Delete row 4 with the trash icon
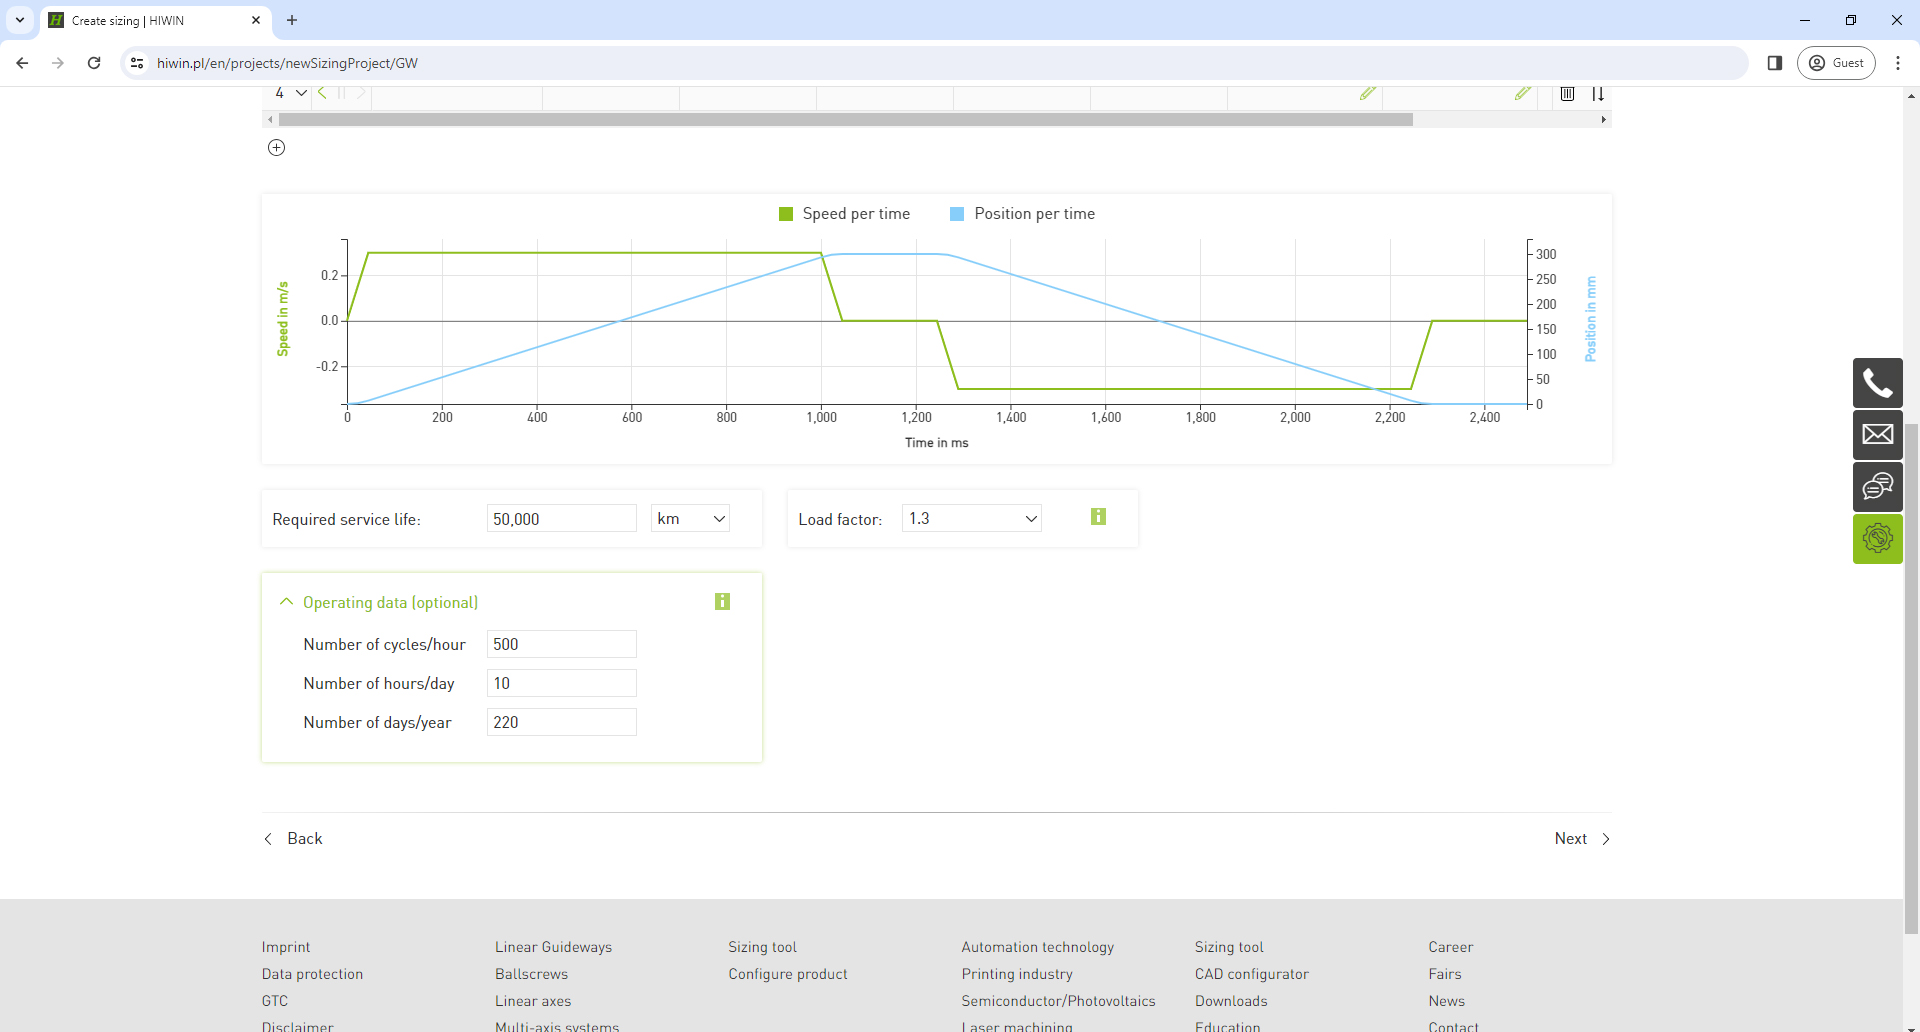Image resolution: width=1920 pixels, height=1032 pixels. coord(1567,94)
